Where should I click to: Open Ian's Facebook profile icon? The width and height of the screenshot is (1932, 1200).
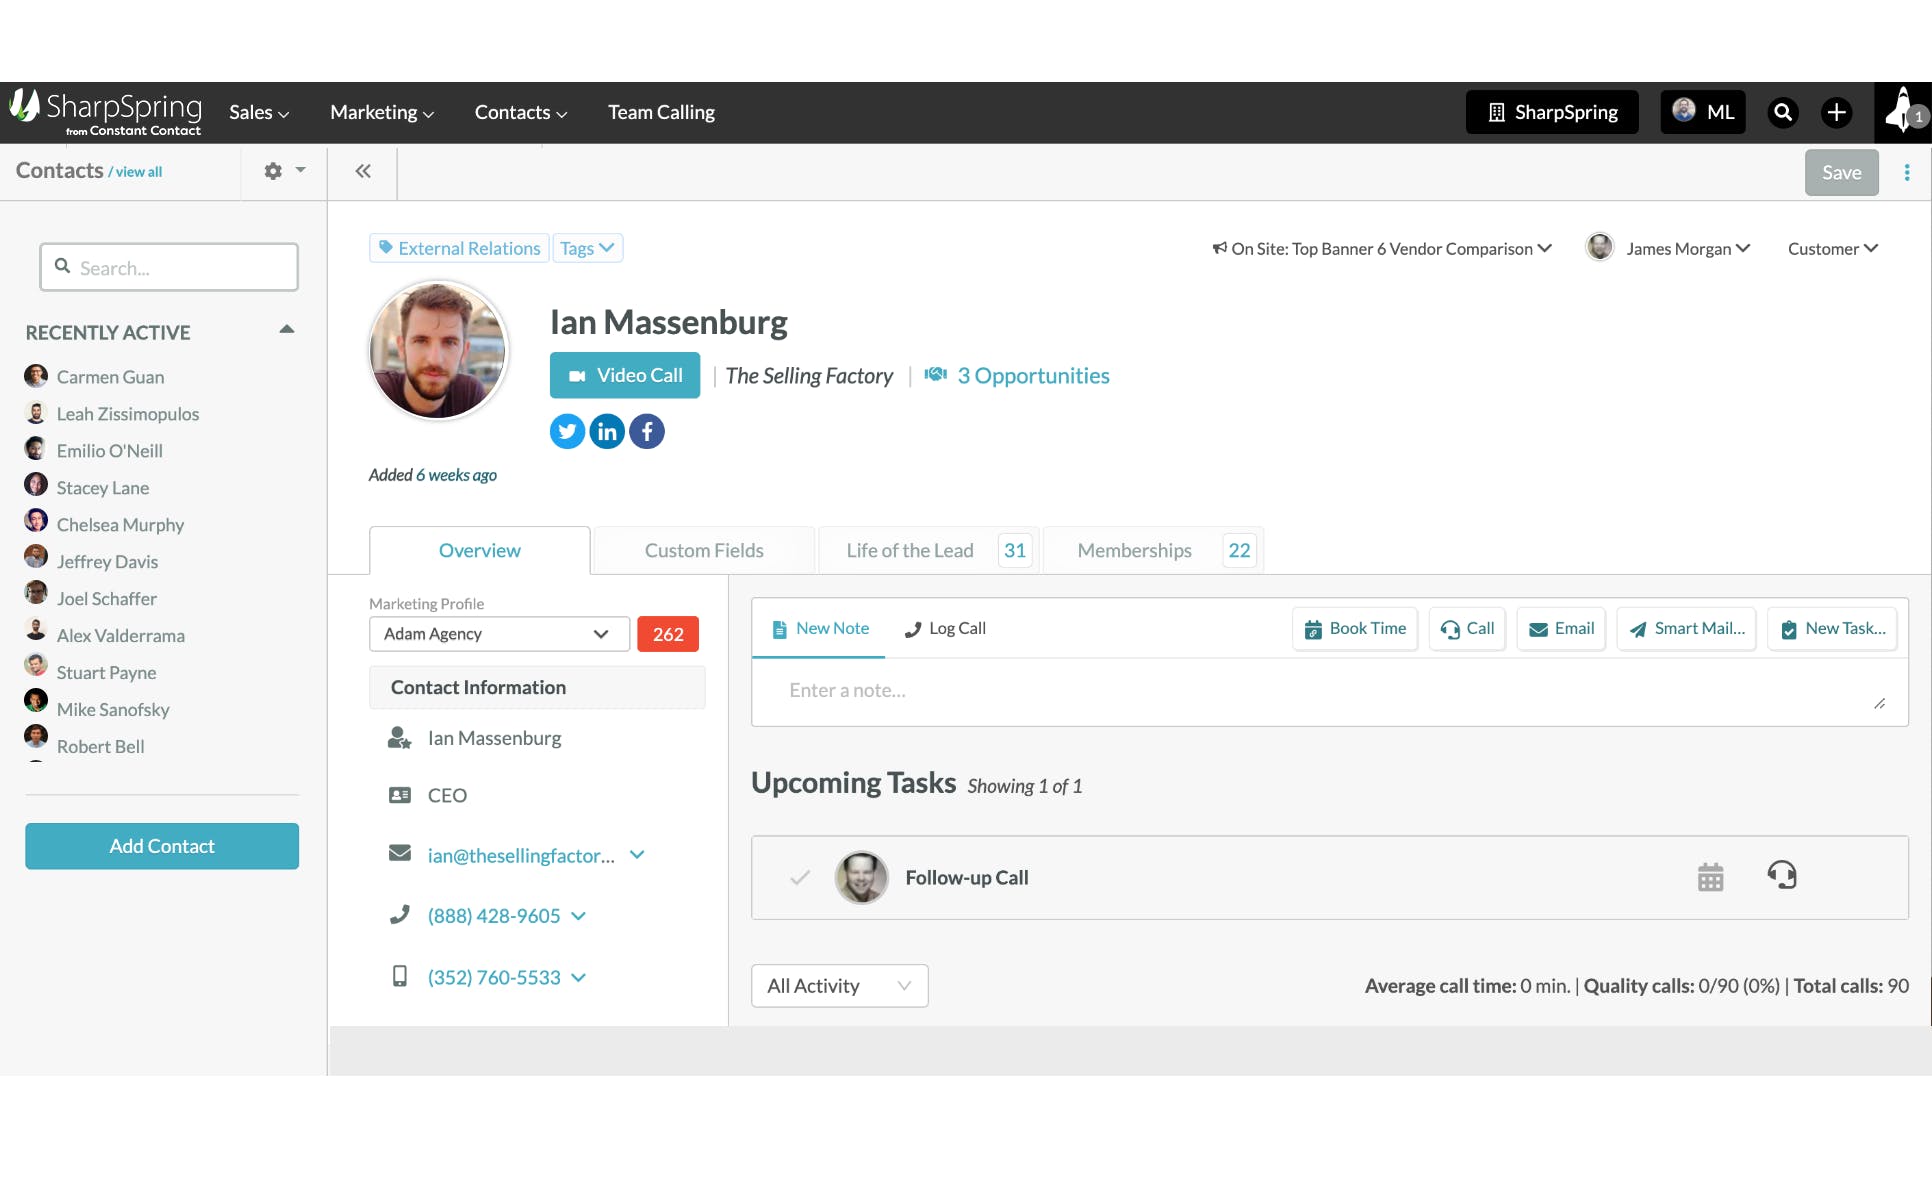point(647,431)
